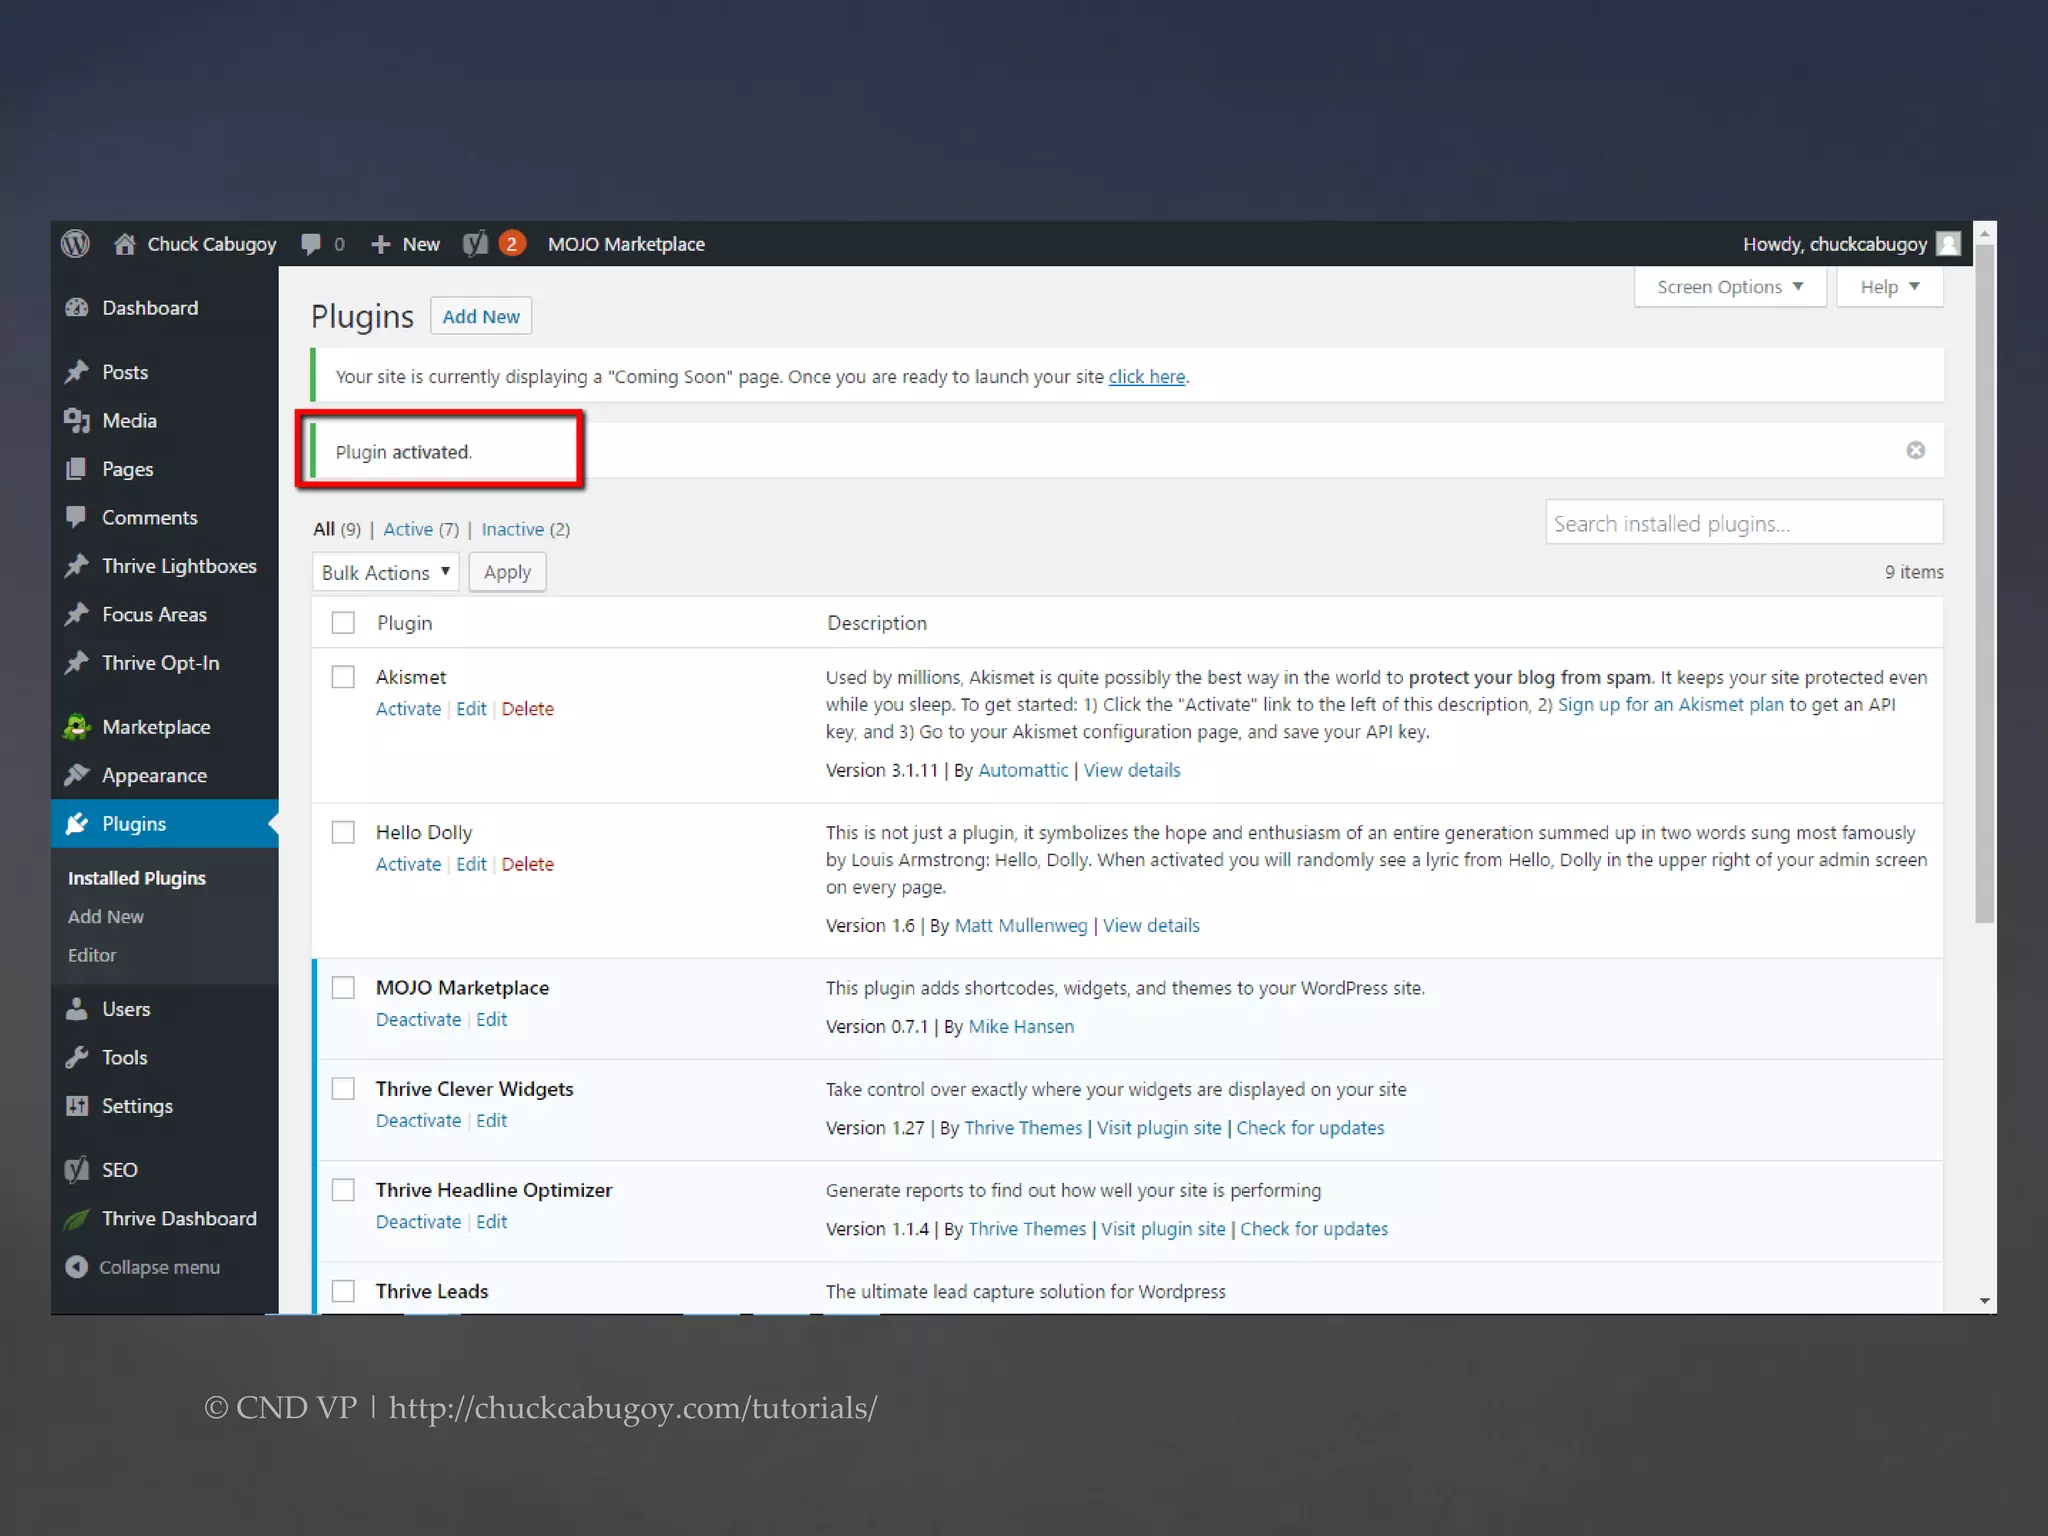Open Add New plugins submenu item
The width and height of the screenshot is (2048, 1536).
click(x=106, y=917)
